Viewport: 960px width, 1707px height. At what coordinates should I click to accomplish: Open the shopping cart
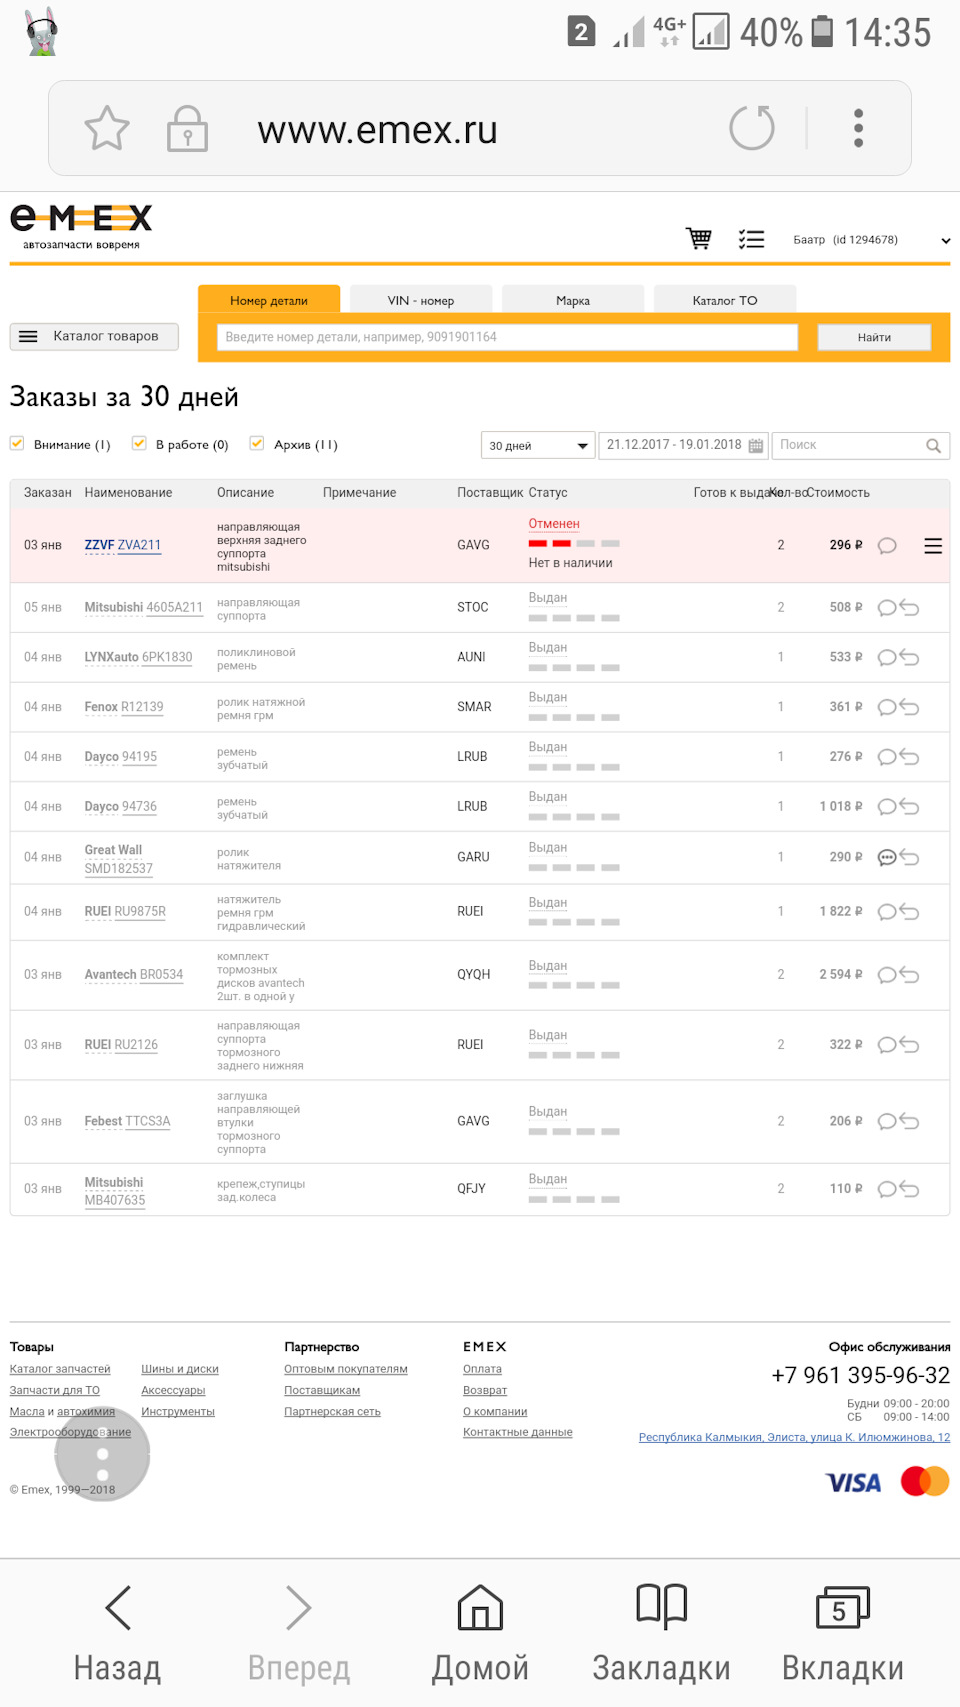(x=698, y=239)
